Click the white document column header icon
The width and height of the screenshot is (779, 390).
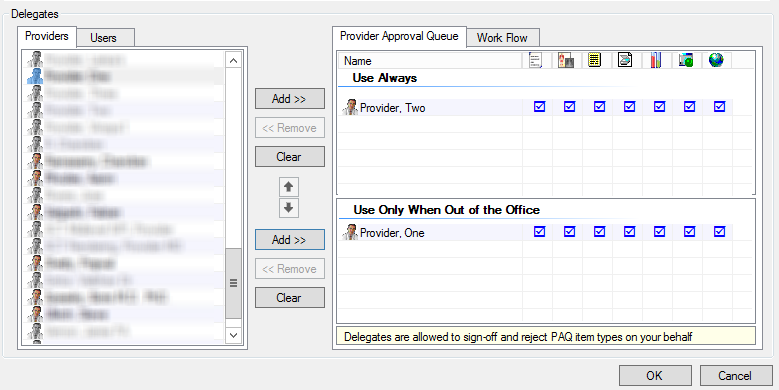pyautogui.click(x=536, y=60)
